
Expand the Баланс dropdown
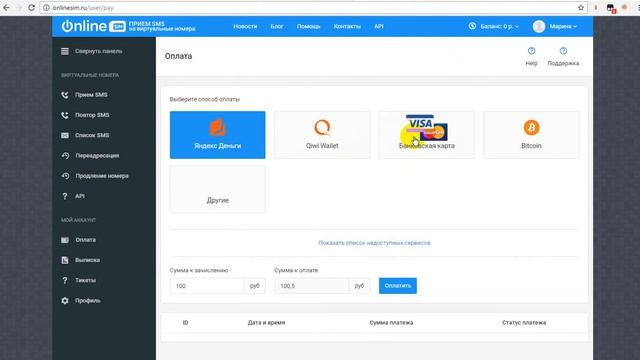point(500,26)
